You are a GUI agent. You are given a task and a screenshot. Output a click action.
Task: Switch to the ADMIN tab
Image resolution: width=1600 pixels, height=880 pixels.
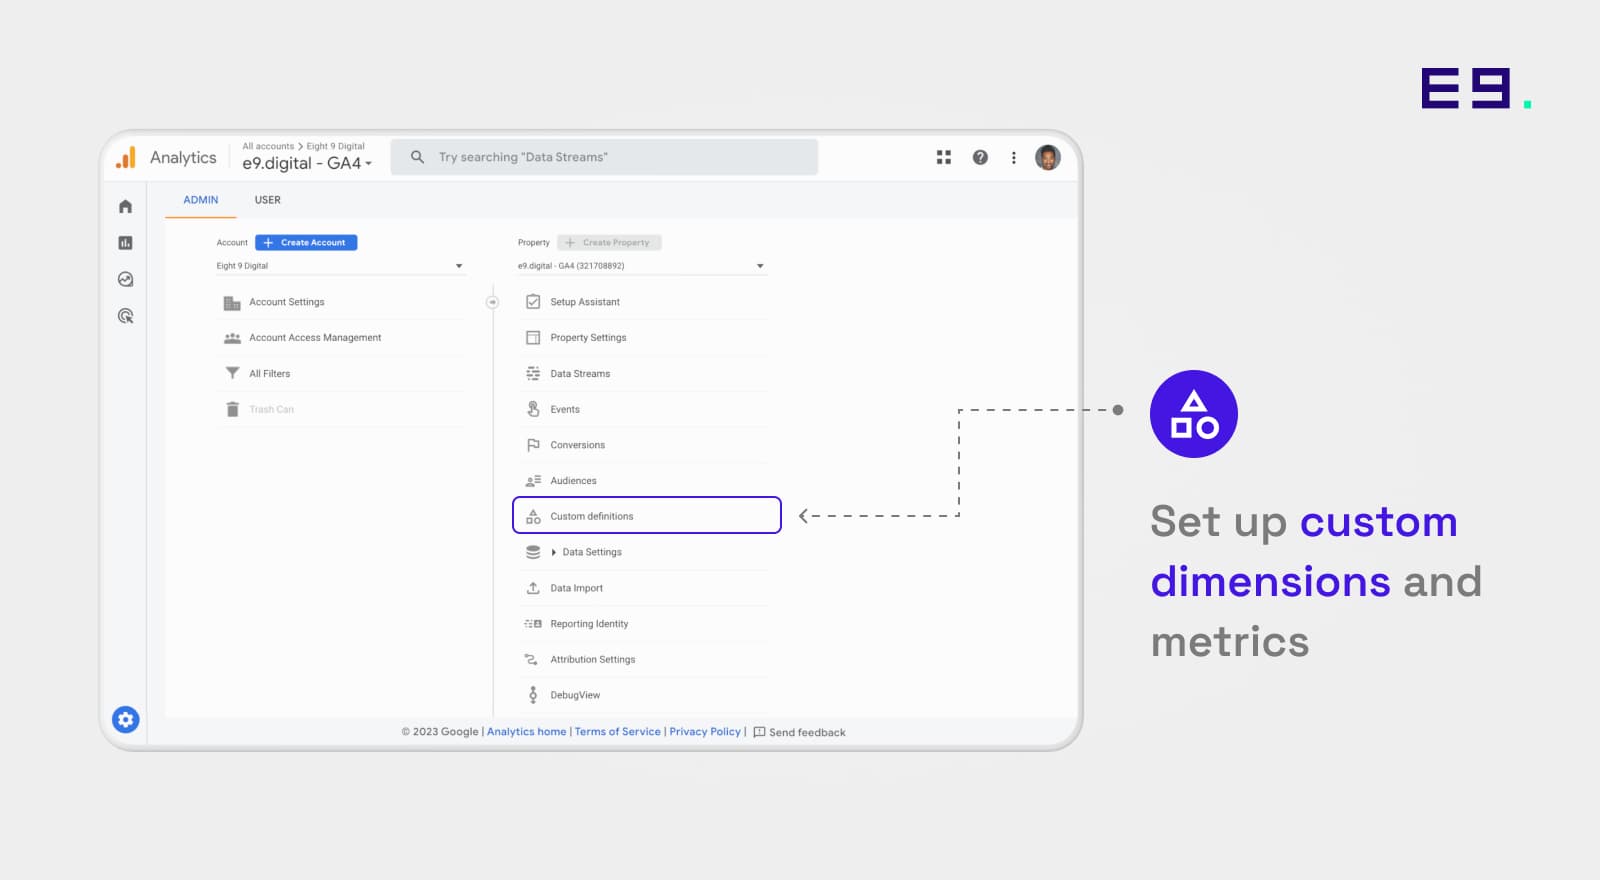(201, 200)
